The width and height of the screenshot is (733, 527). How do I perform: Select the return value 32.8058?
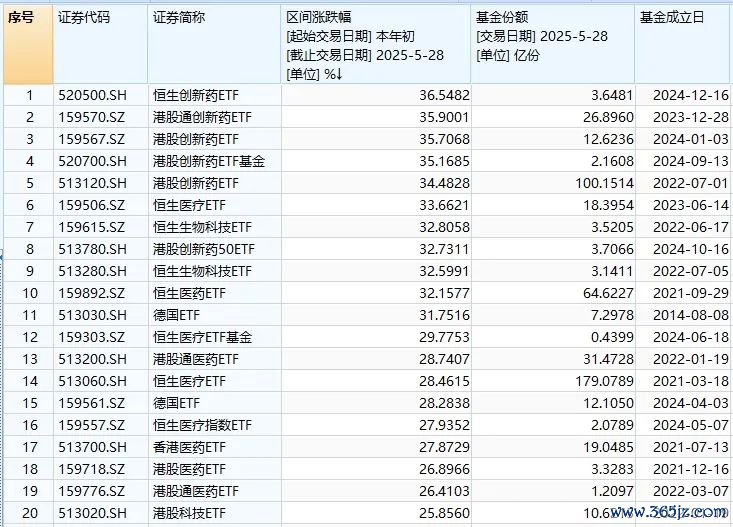pos(444,227)
